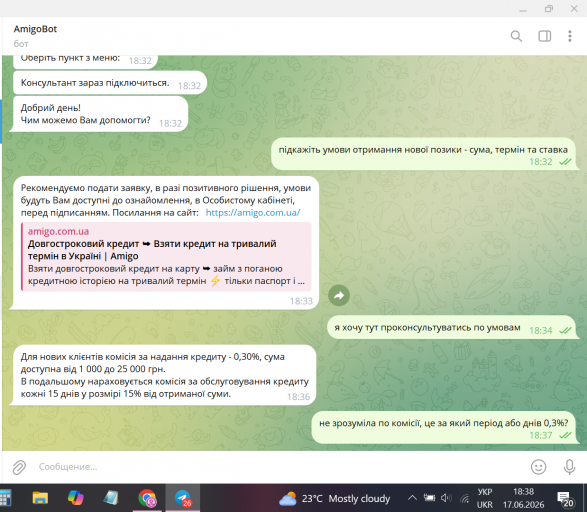Show hidden system tray icons
Image resolution: width=587 pixels, height=512 pixels.
pos(412,498)
